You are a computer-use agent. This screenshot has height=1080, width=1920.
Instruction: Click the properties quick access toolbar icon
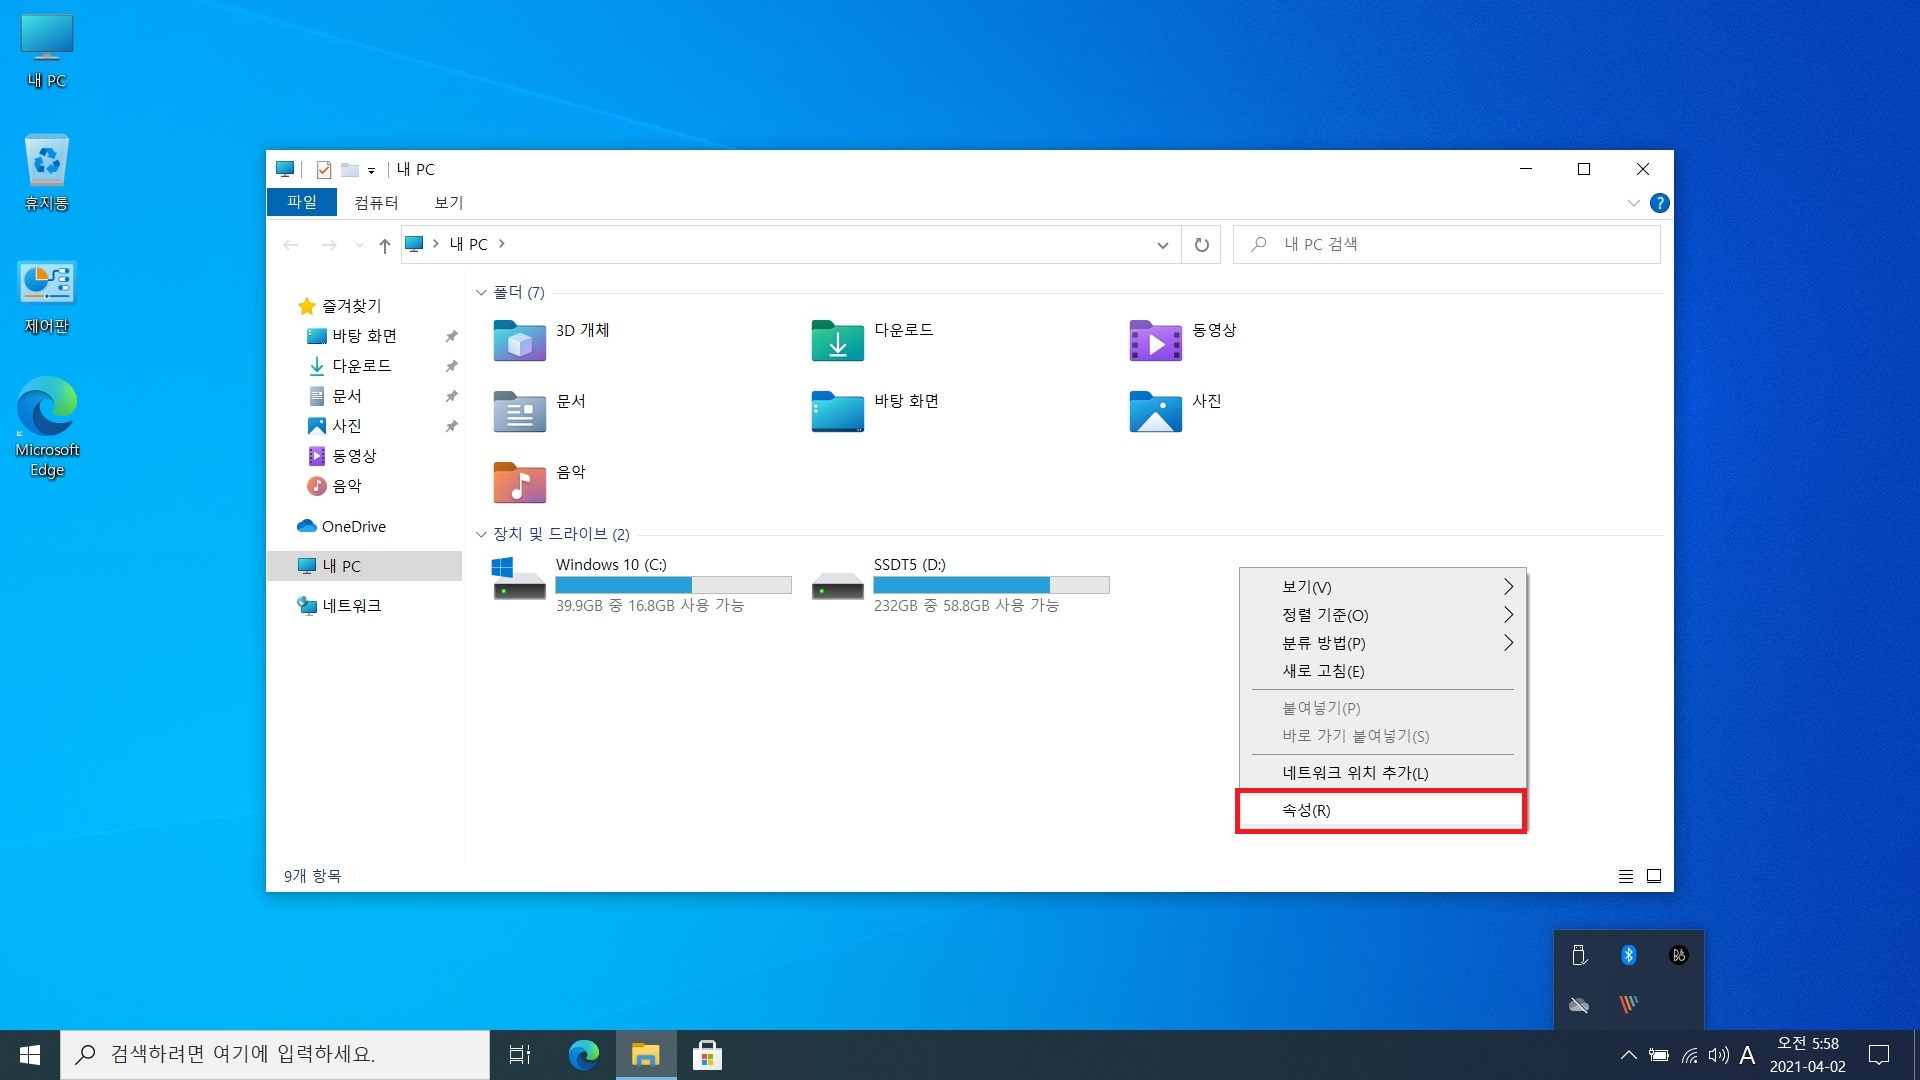[x=323, y=169]
